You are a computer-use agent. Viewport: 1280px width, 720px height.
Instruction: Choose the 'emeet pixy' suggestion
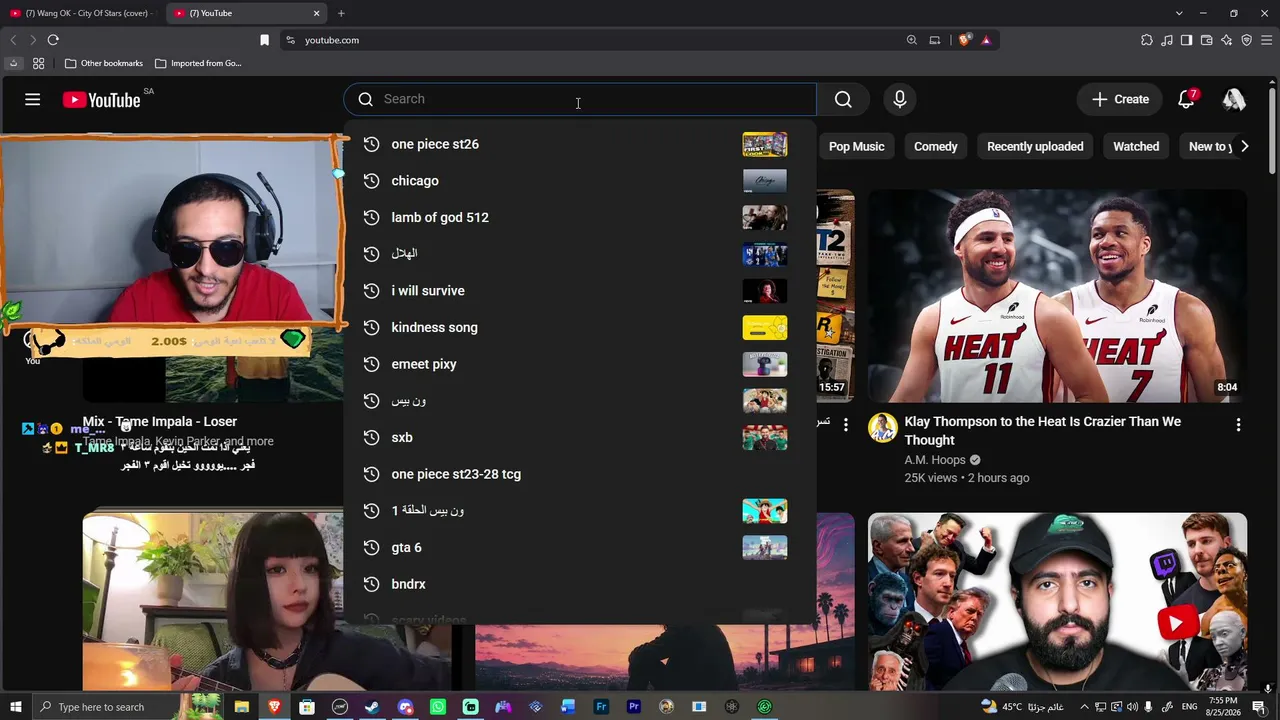[580, 364]
